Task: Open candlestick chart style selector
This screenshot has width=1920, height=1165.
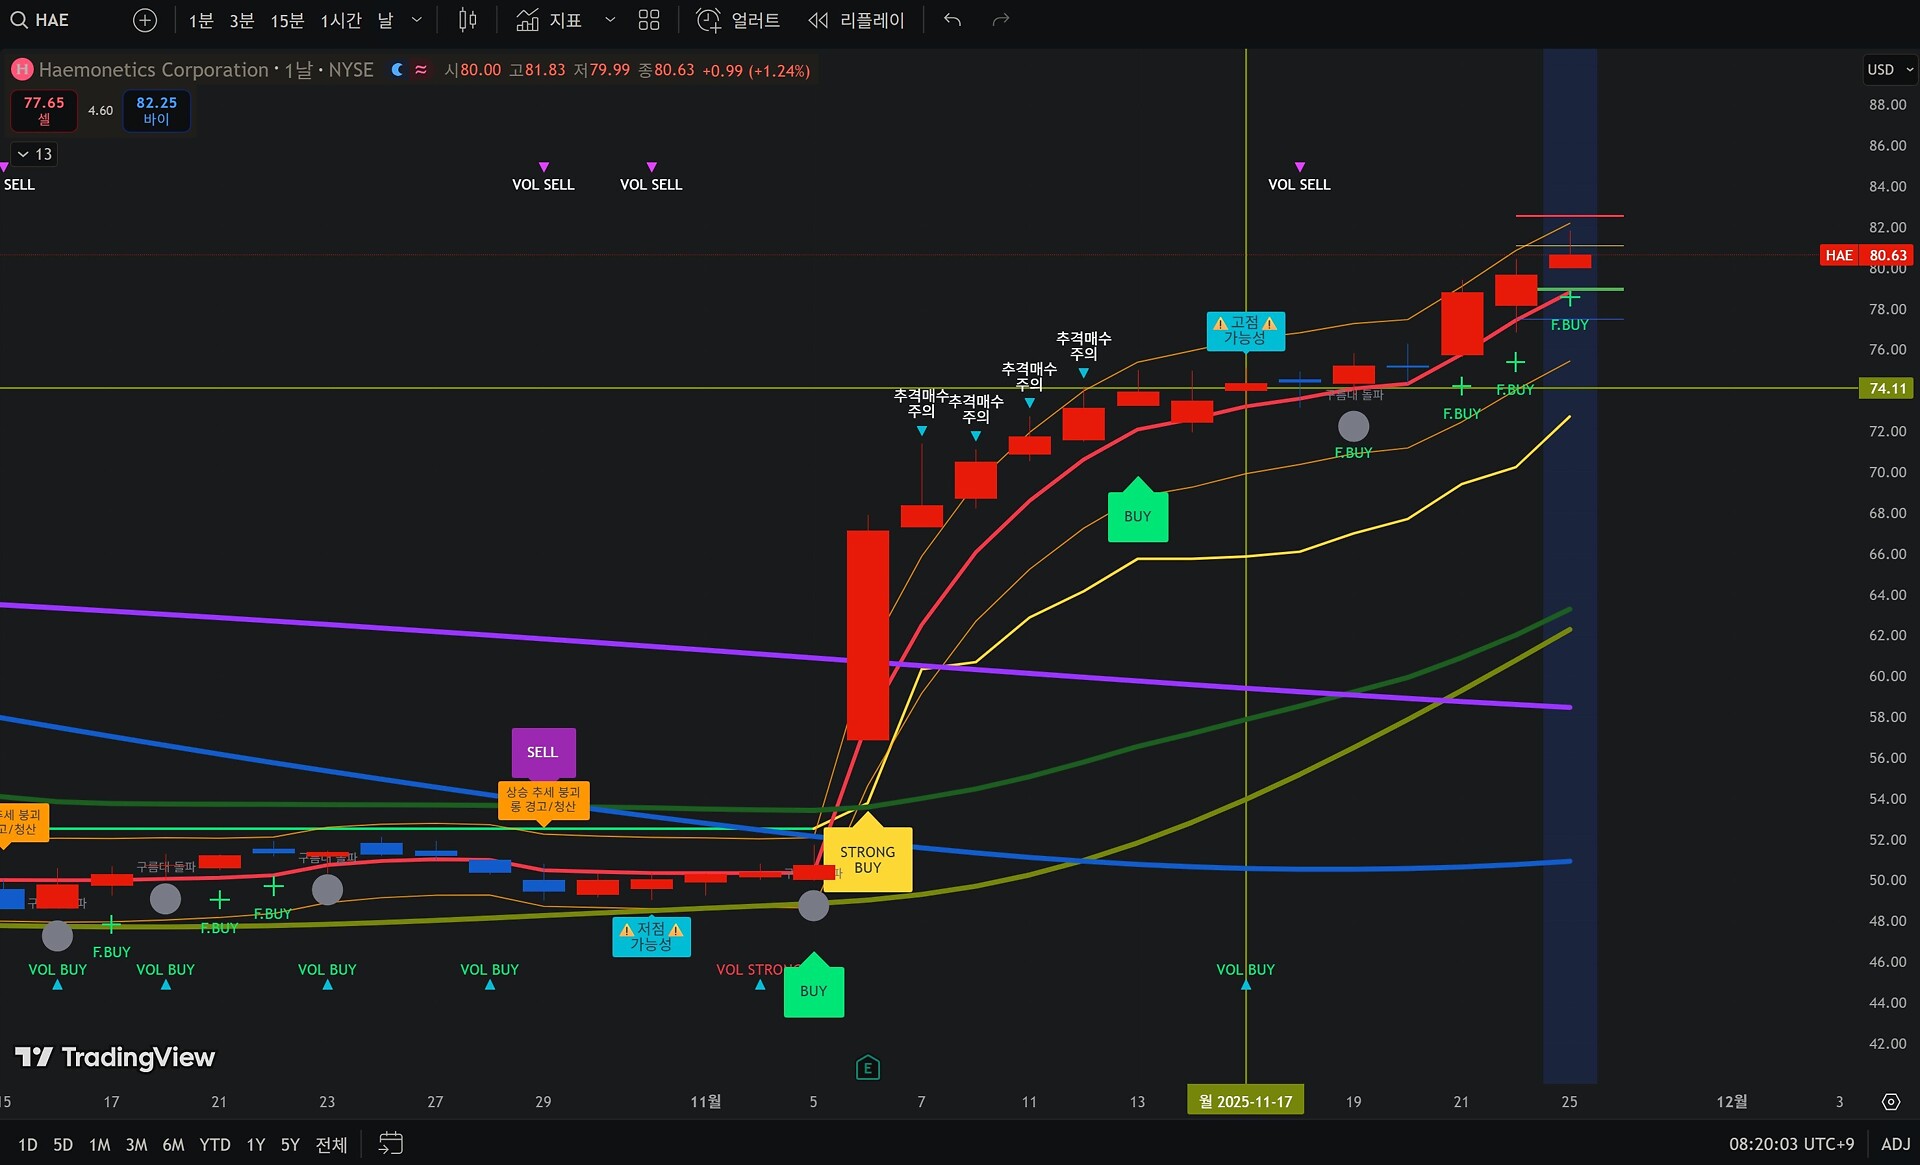Action: click(x=467, y=20)
